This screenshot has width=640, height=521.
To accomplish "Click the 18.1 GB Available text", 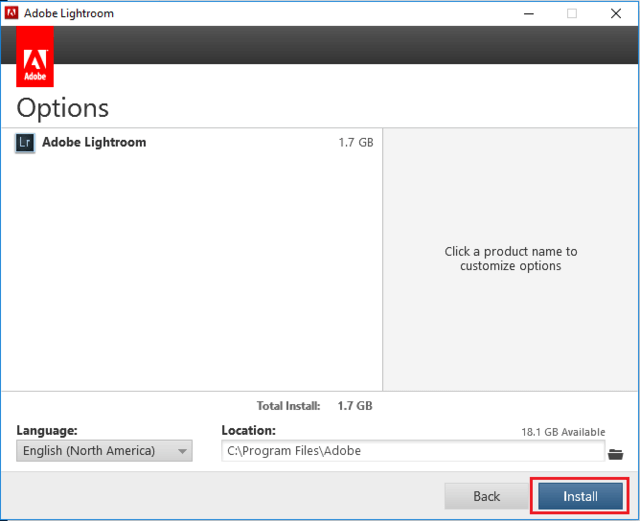I will tap(563, 432).
